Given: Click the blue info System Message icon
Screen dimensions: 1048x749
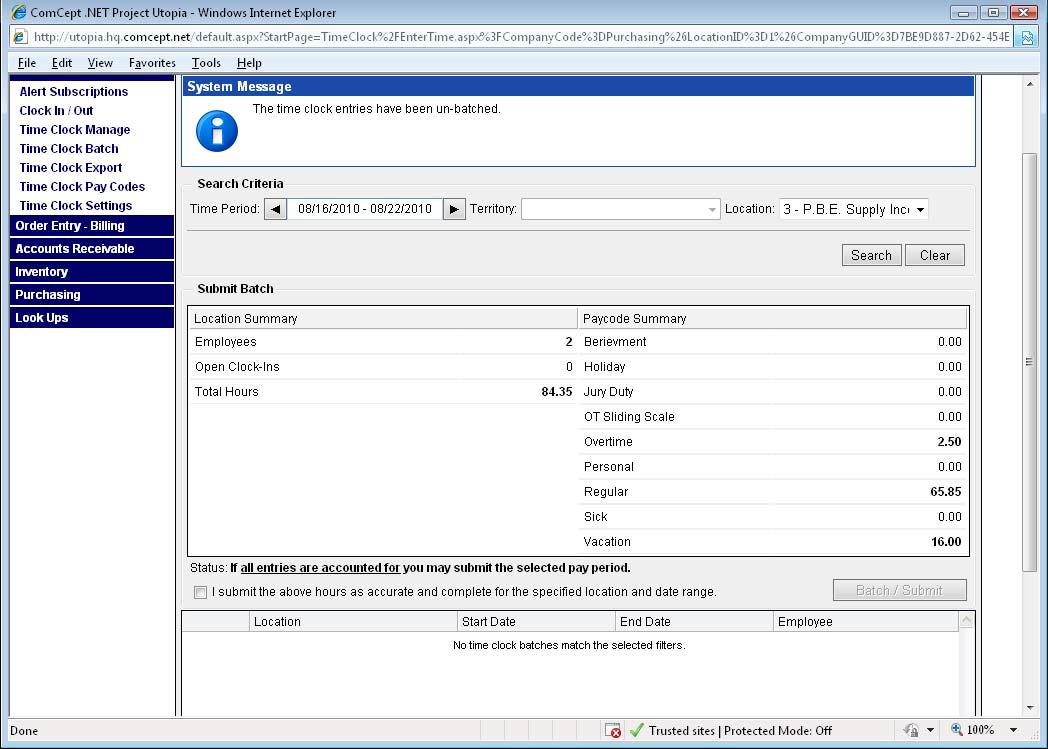Looking at the screenshot, I should point(216,131).
